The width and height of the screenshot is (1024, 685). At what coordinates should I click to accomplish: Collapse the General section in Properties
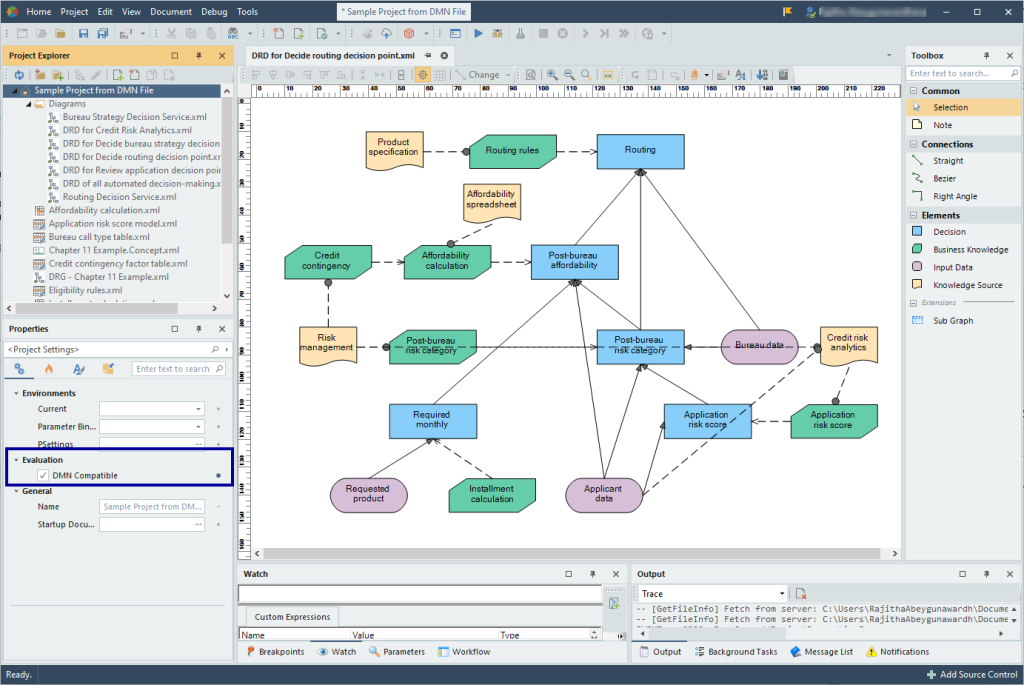[16, 491]
